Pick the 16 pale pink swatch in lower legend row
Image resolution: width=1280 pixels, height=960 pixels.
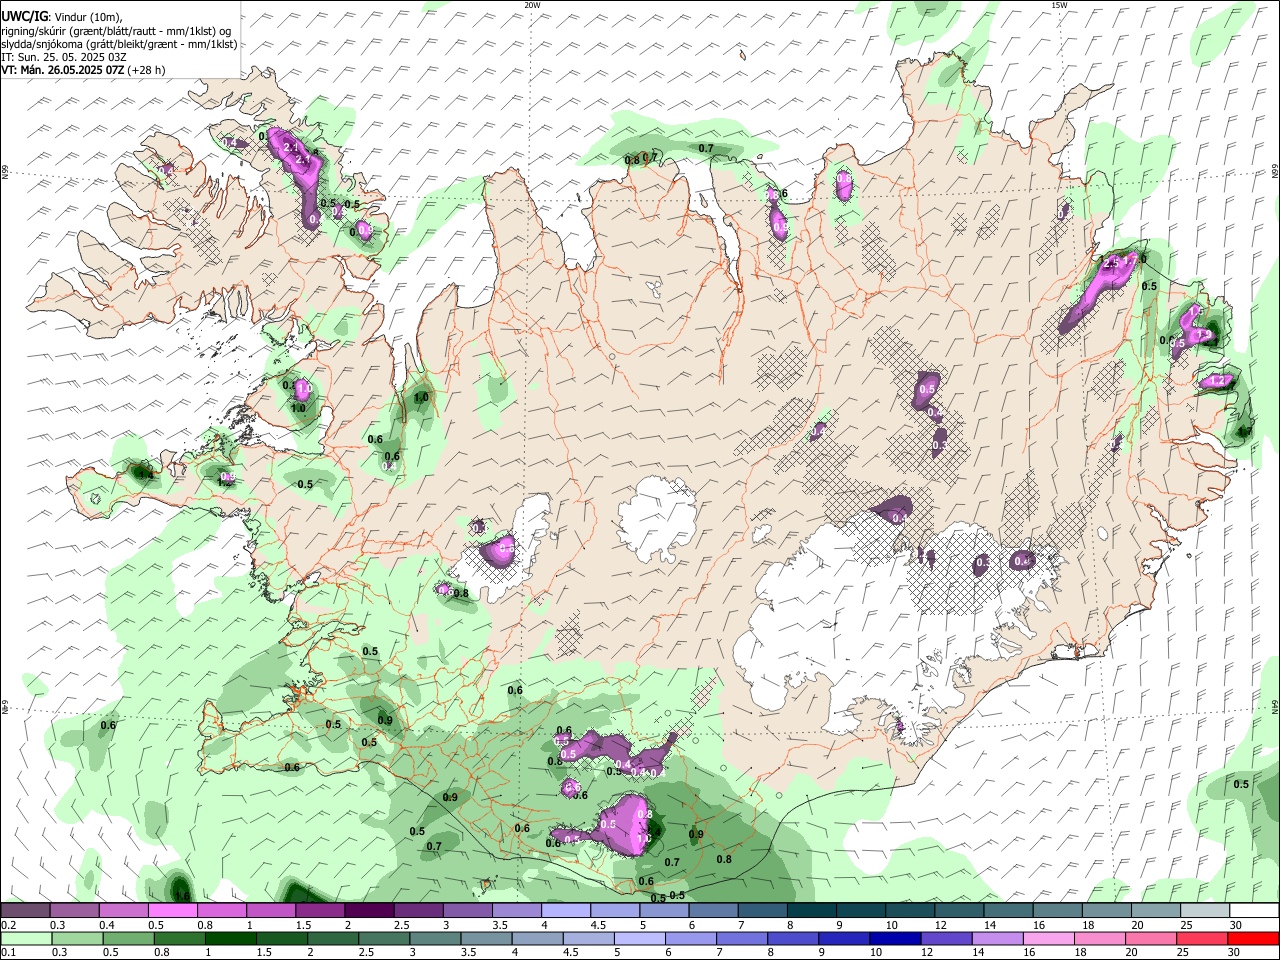[x=1049, y=938]
